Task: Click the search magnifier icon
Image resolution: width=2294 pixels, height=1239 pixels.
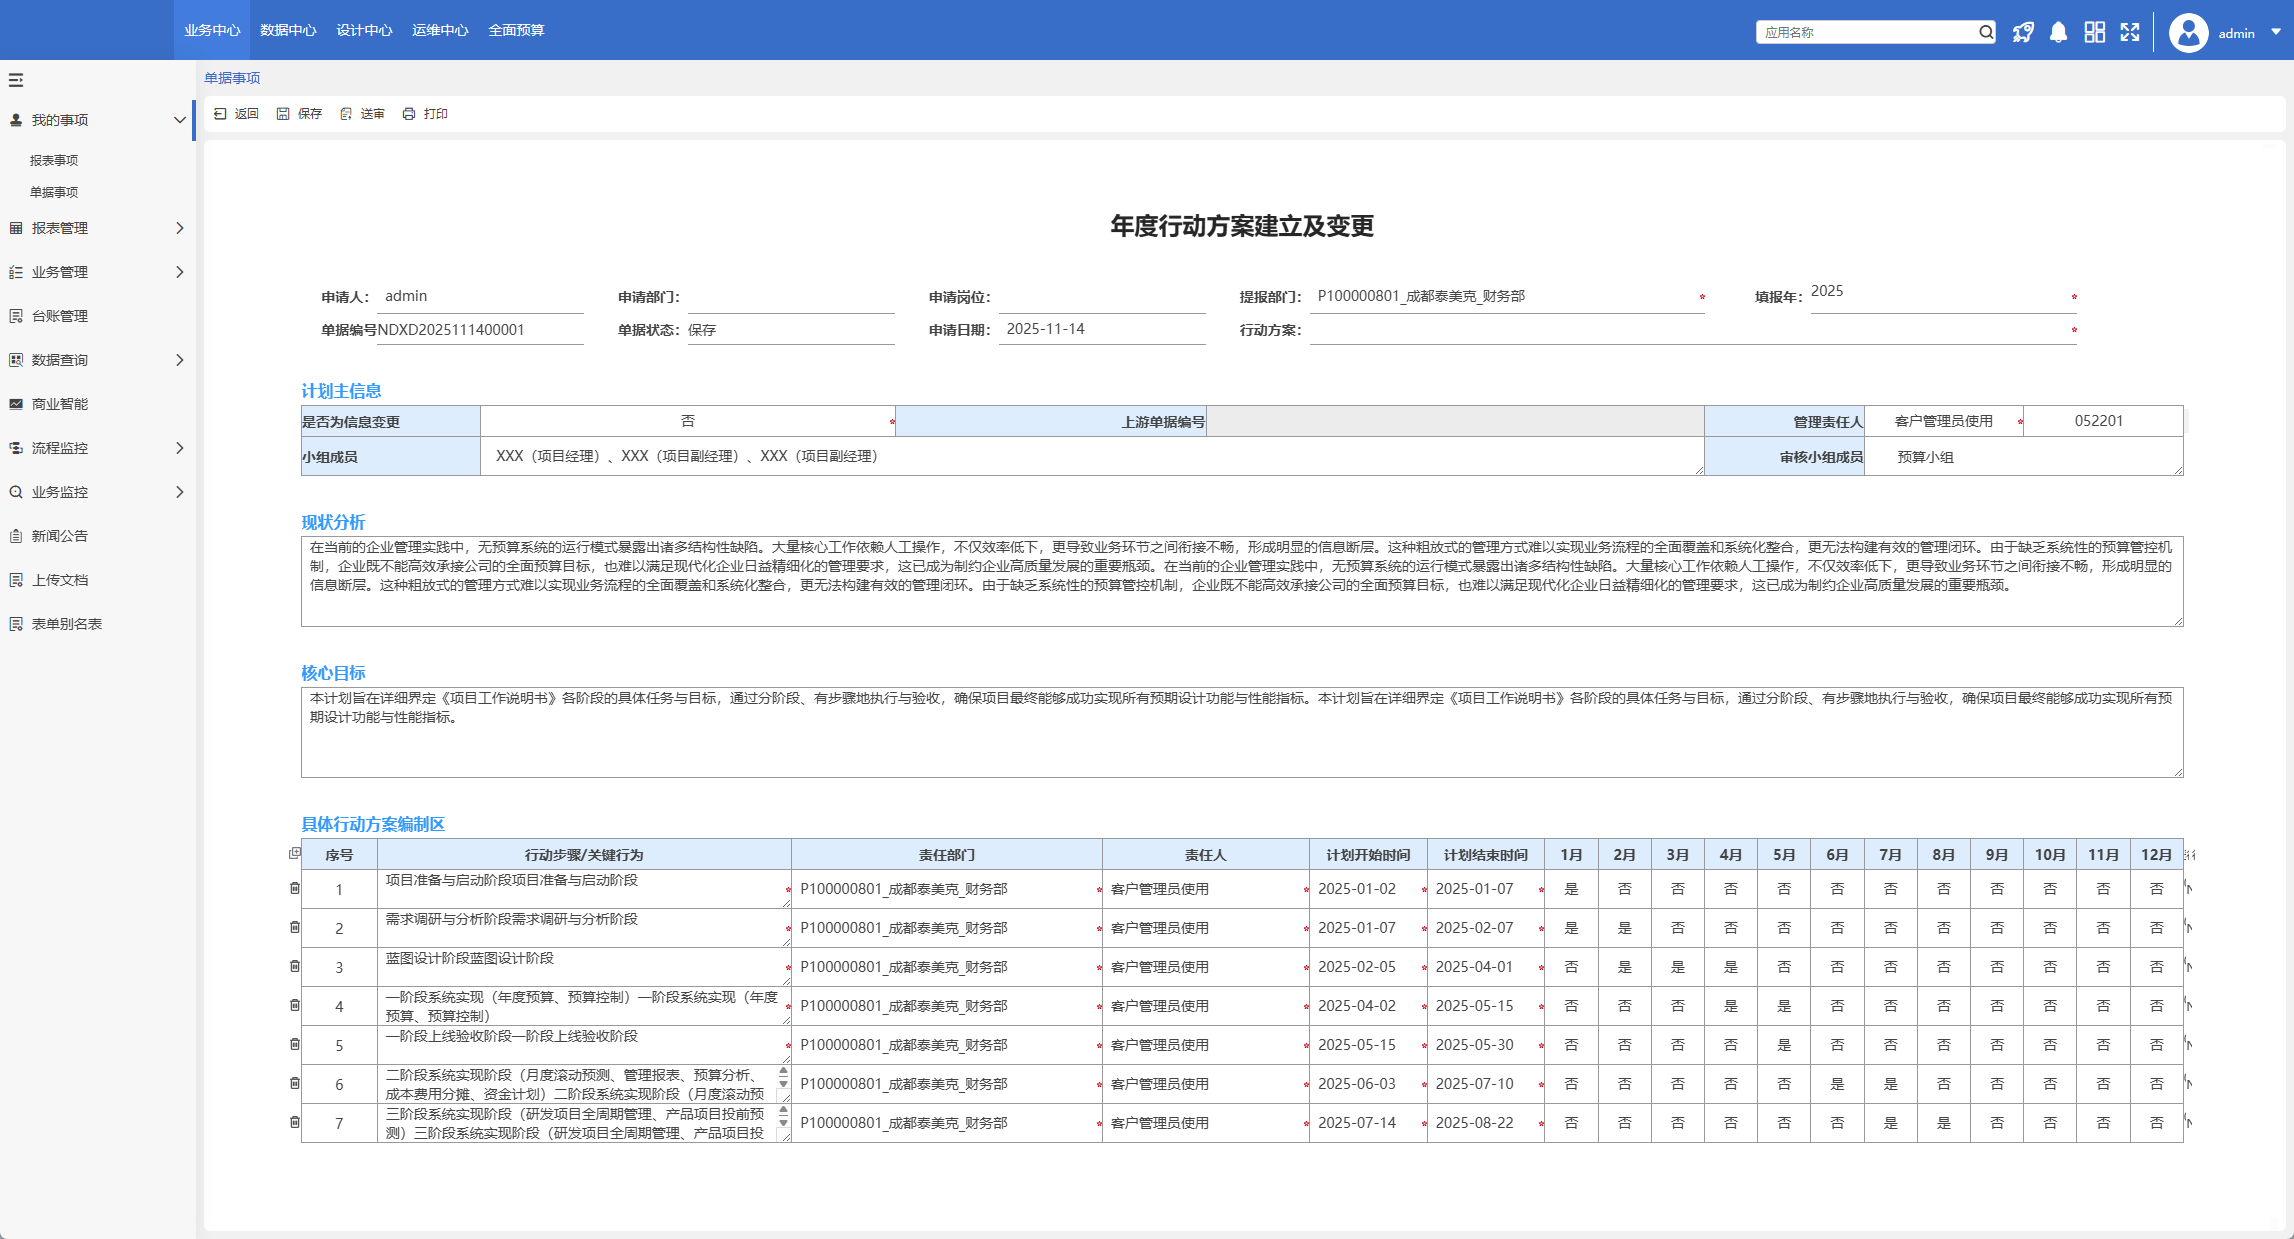Action: pyautogui.click(x=1986, y=32)
